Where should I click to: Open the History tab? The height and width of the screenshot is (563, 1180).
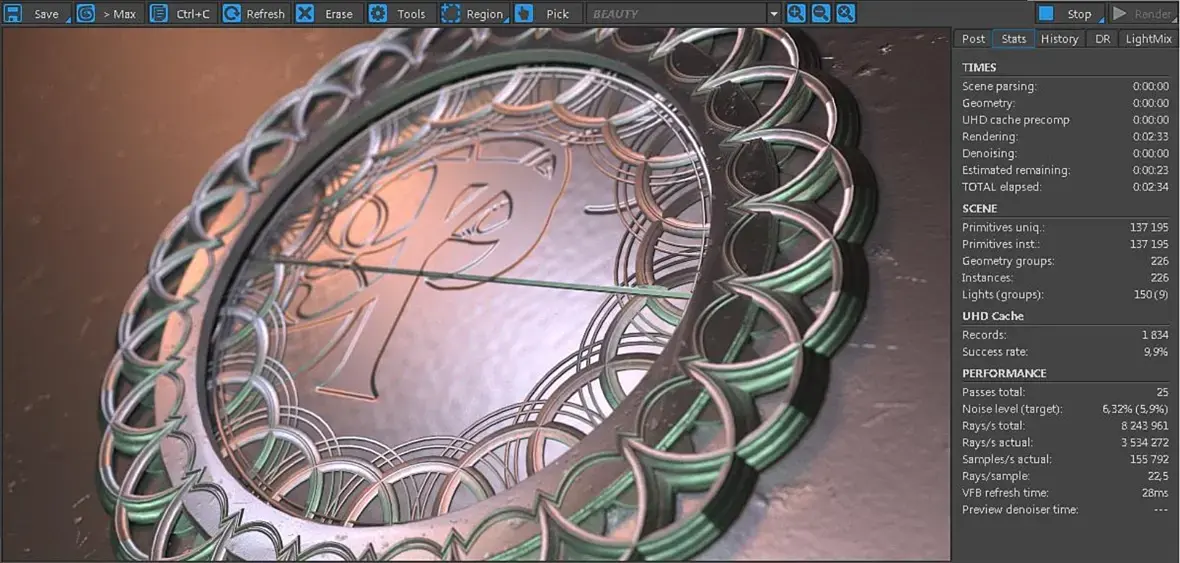1060,38
